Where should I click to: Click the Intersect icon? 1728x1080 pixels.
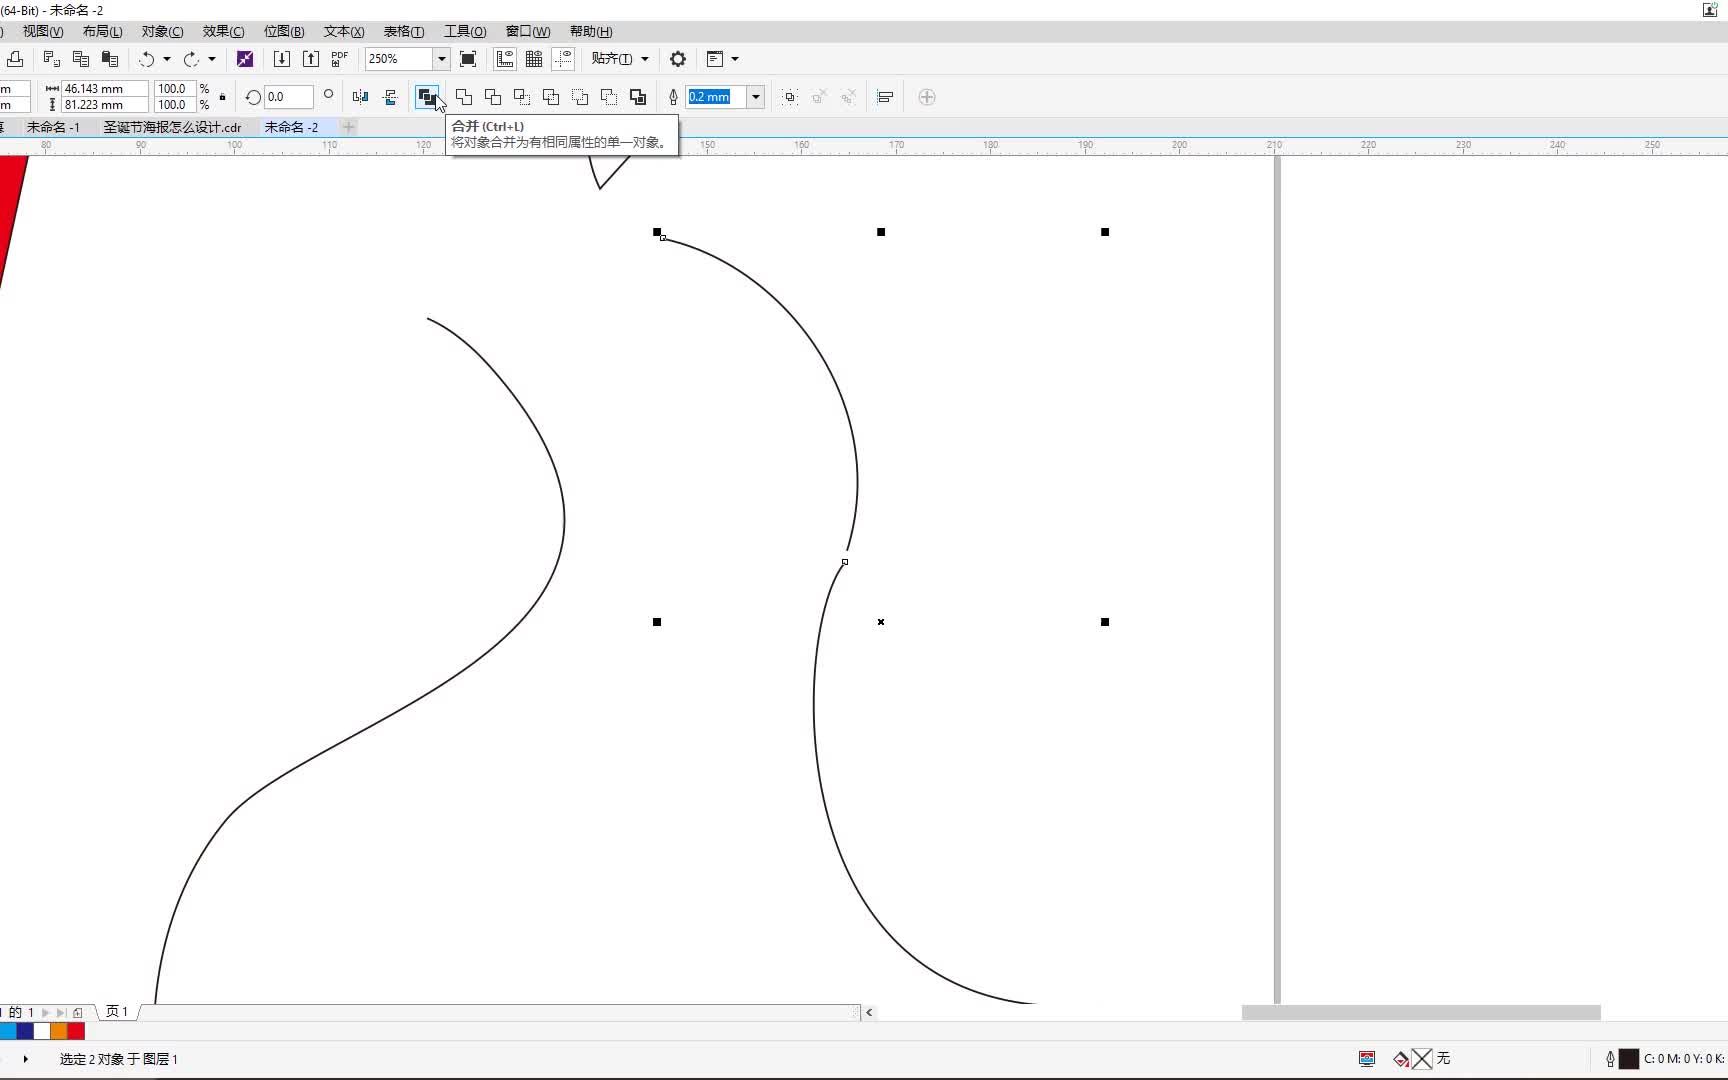pos(522,97)
